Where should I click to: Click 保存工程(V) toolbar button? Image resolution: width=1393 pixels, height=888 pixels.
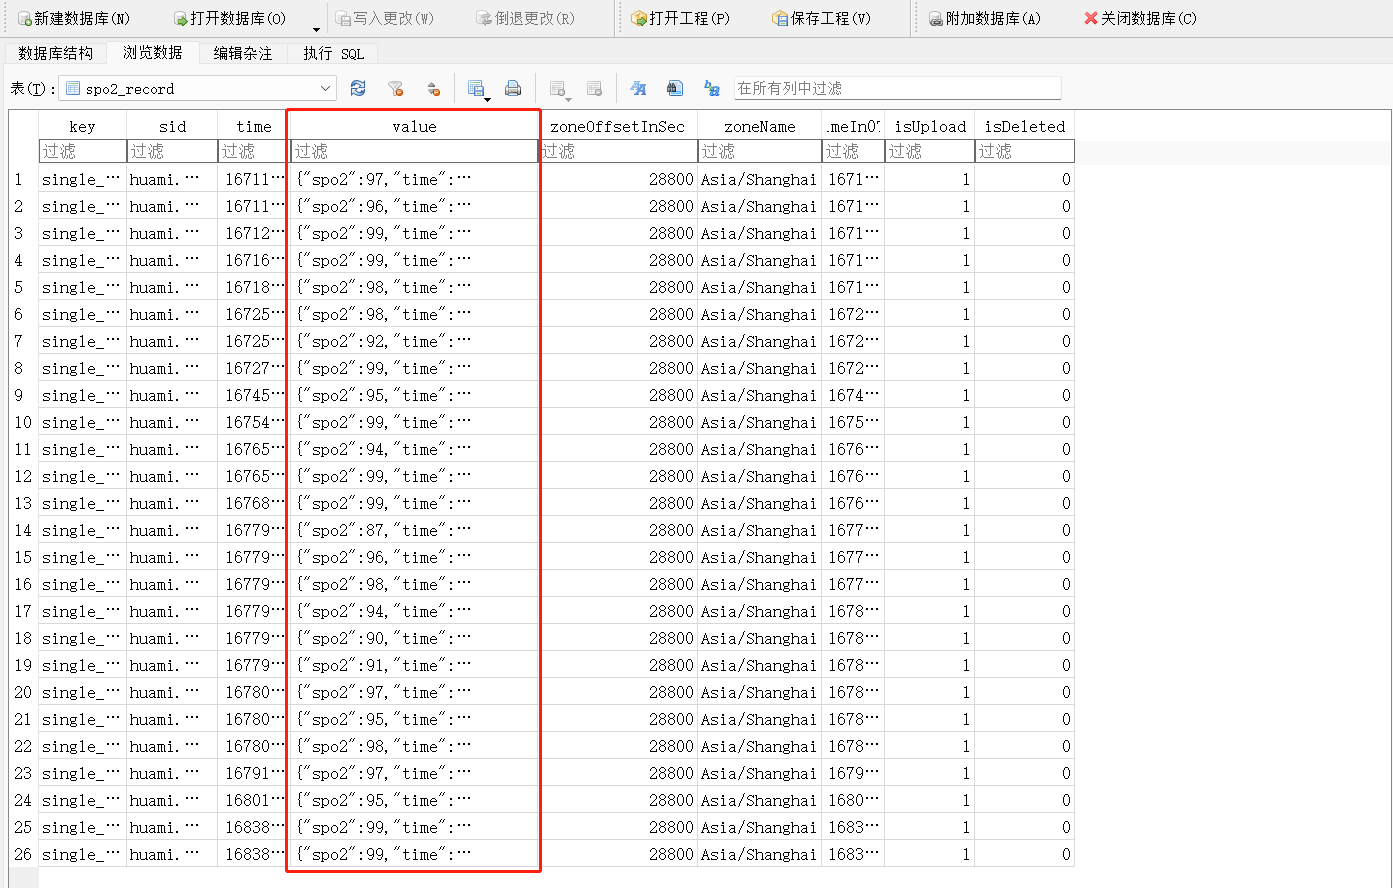(x=822, y=18)
